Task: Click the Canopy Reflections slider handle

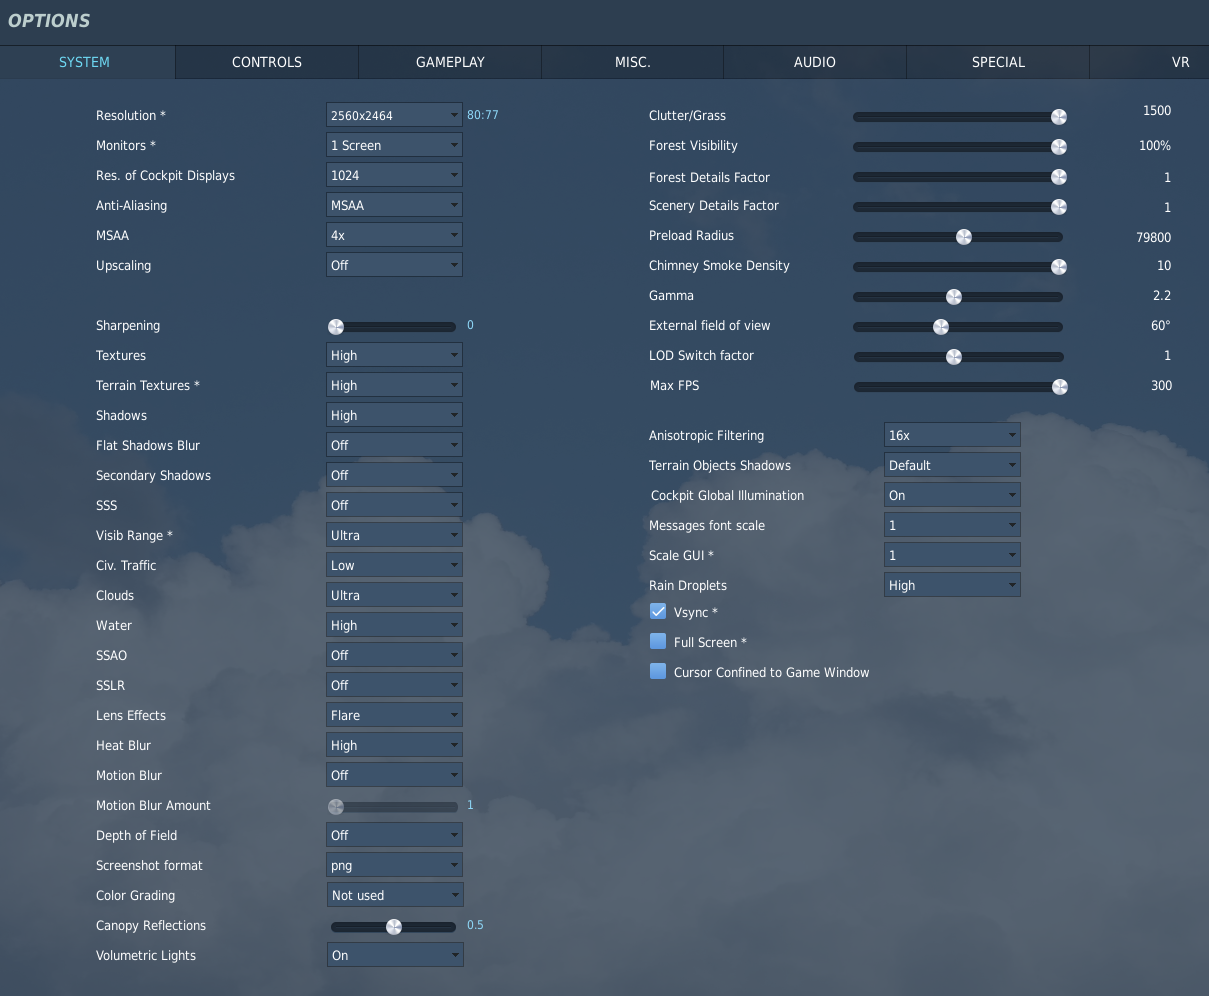Action: [394, 927]
